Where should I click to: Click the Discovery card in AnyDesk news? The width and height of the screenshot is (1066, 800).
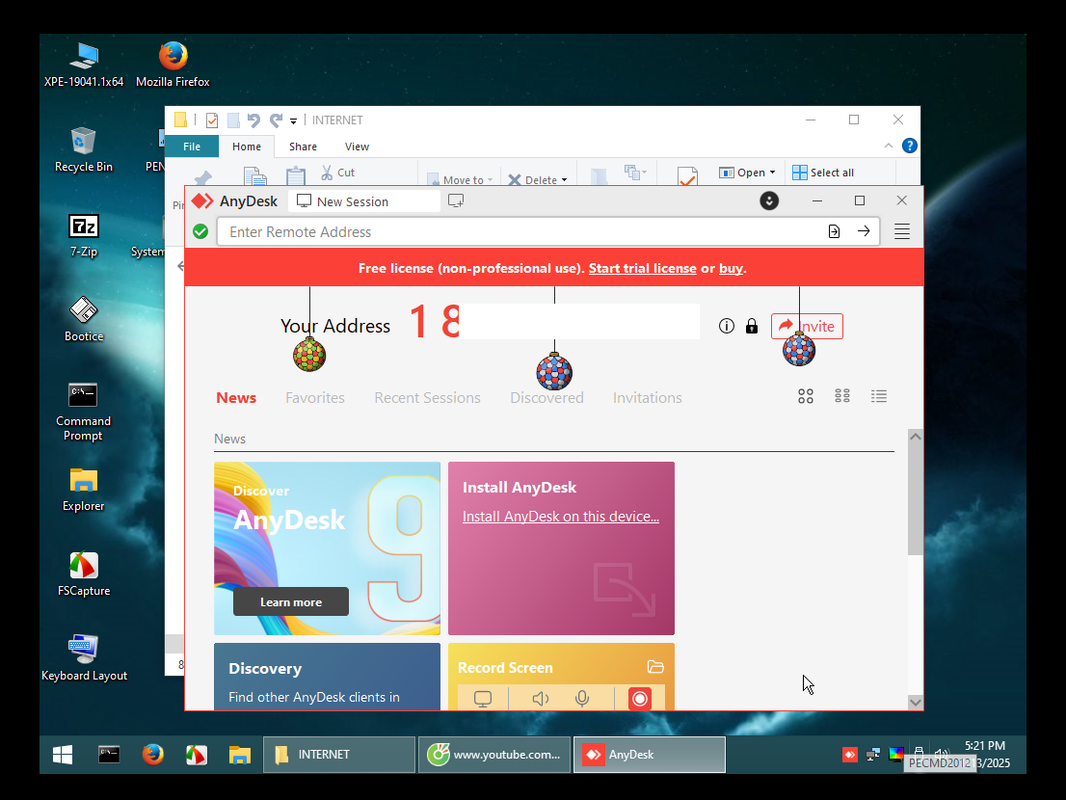tap(327, 677)
